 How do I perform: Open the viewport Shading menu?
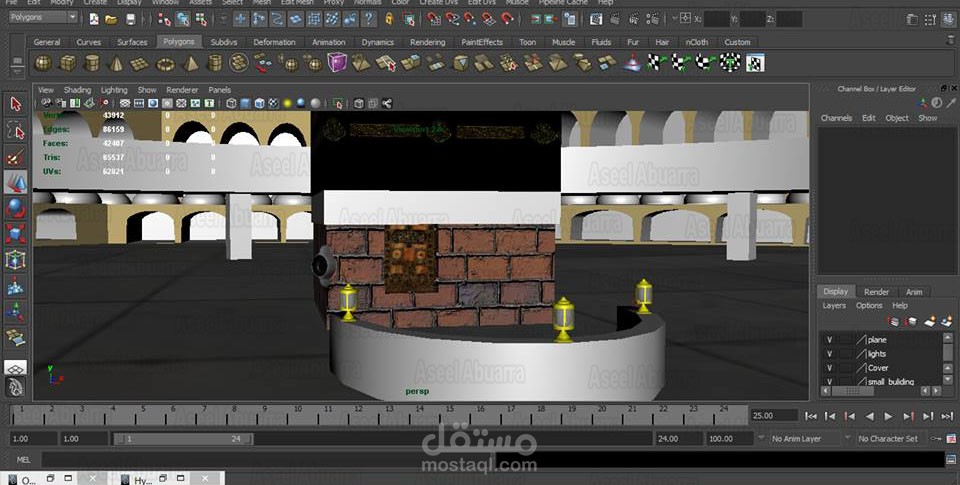tap(77, 90)
